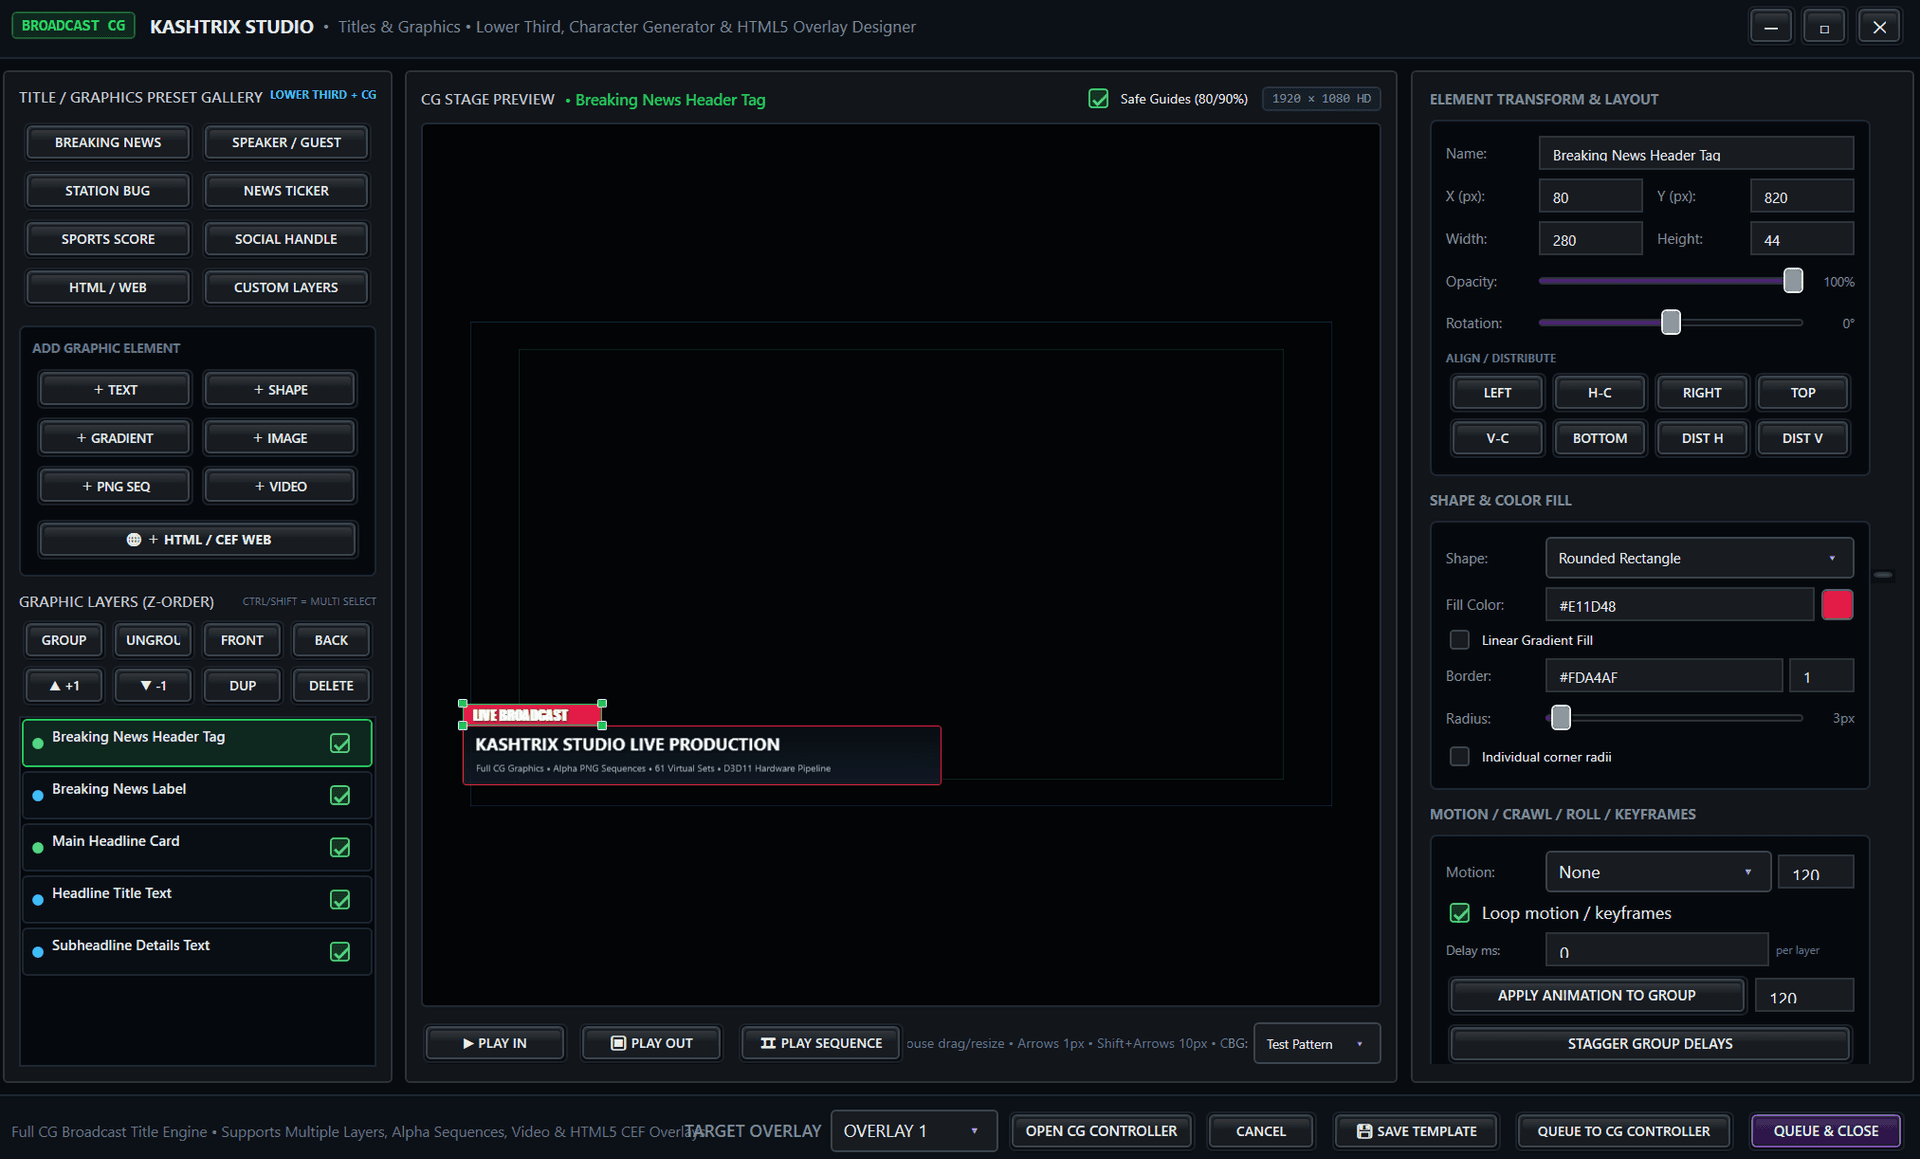Add a PNG SEQ element
The image size is (1920, 1159).
[x=115, y=486]
